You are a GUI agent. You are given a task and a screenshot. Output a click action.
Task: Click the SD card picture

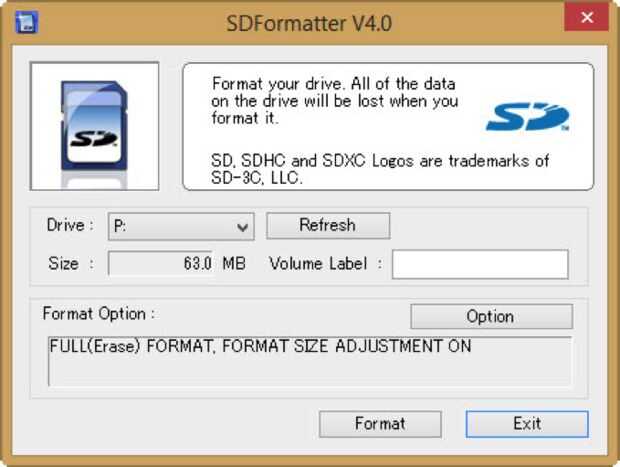95,126
